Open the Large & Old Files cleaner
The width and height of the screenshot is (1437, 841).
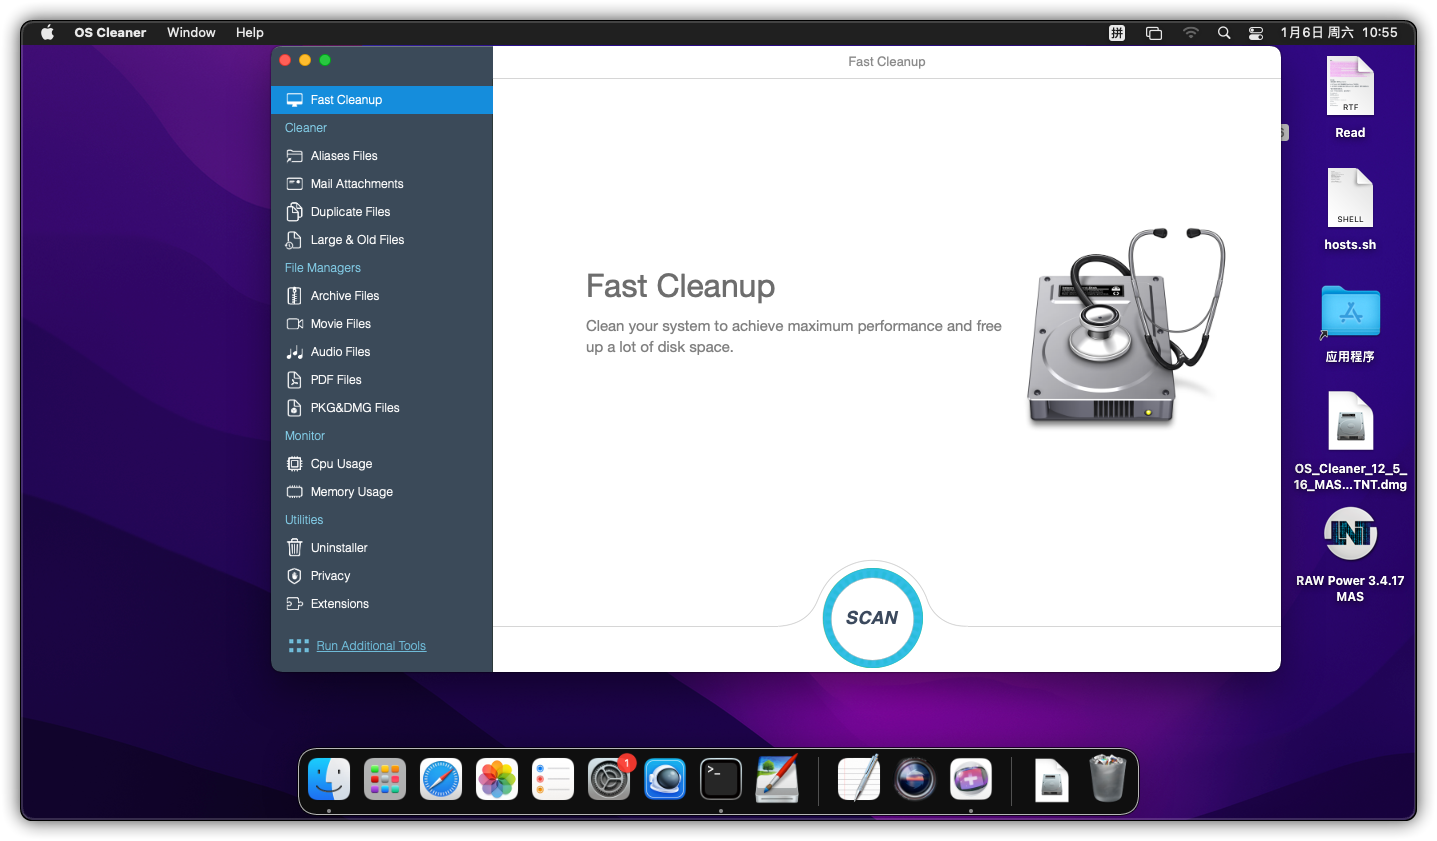pos(357,239)
